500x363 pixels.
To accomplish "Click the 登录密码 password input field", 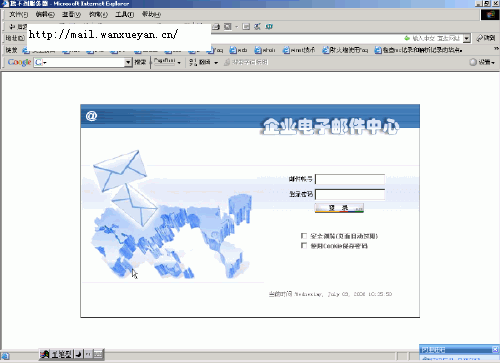I will [350, 194].
